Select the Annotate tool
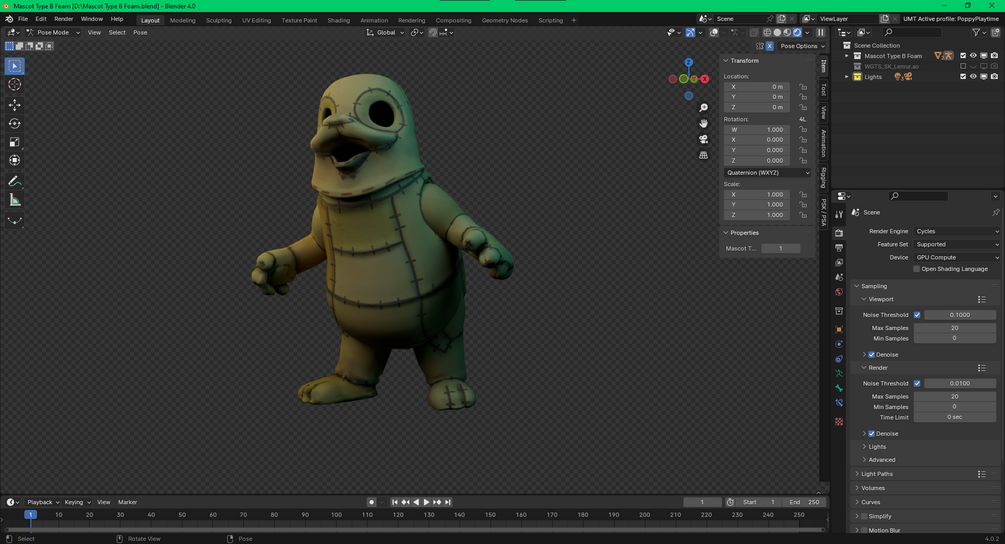 click(x=14, y=181)
